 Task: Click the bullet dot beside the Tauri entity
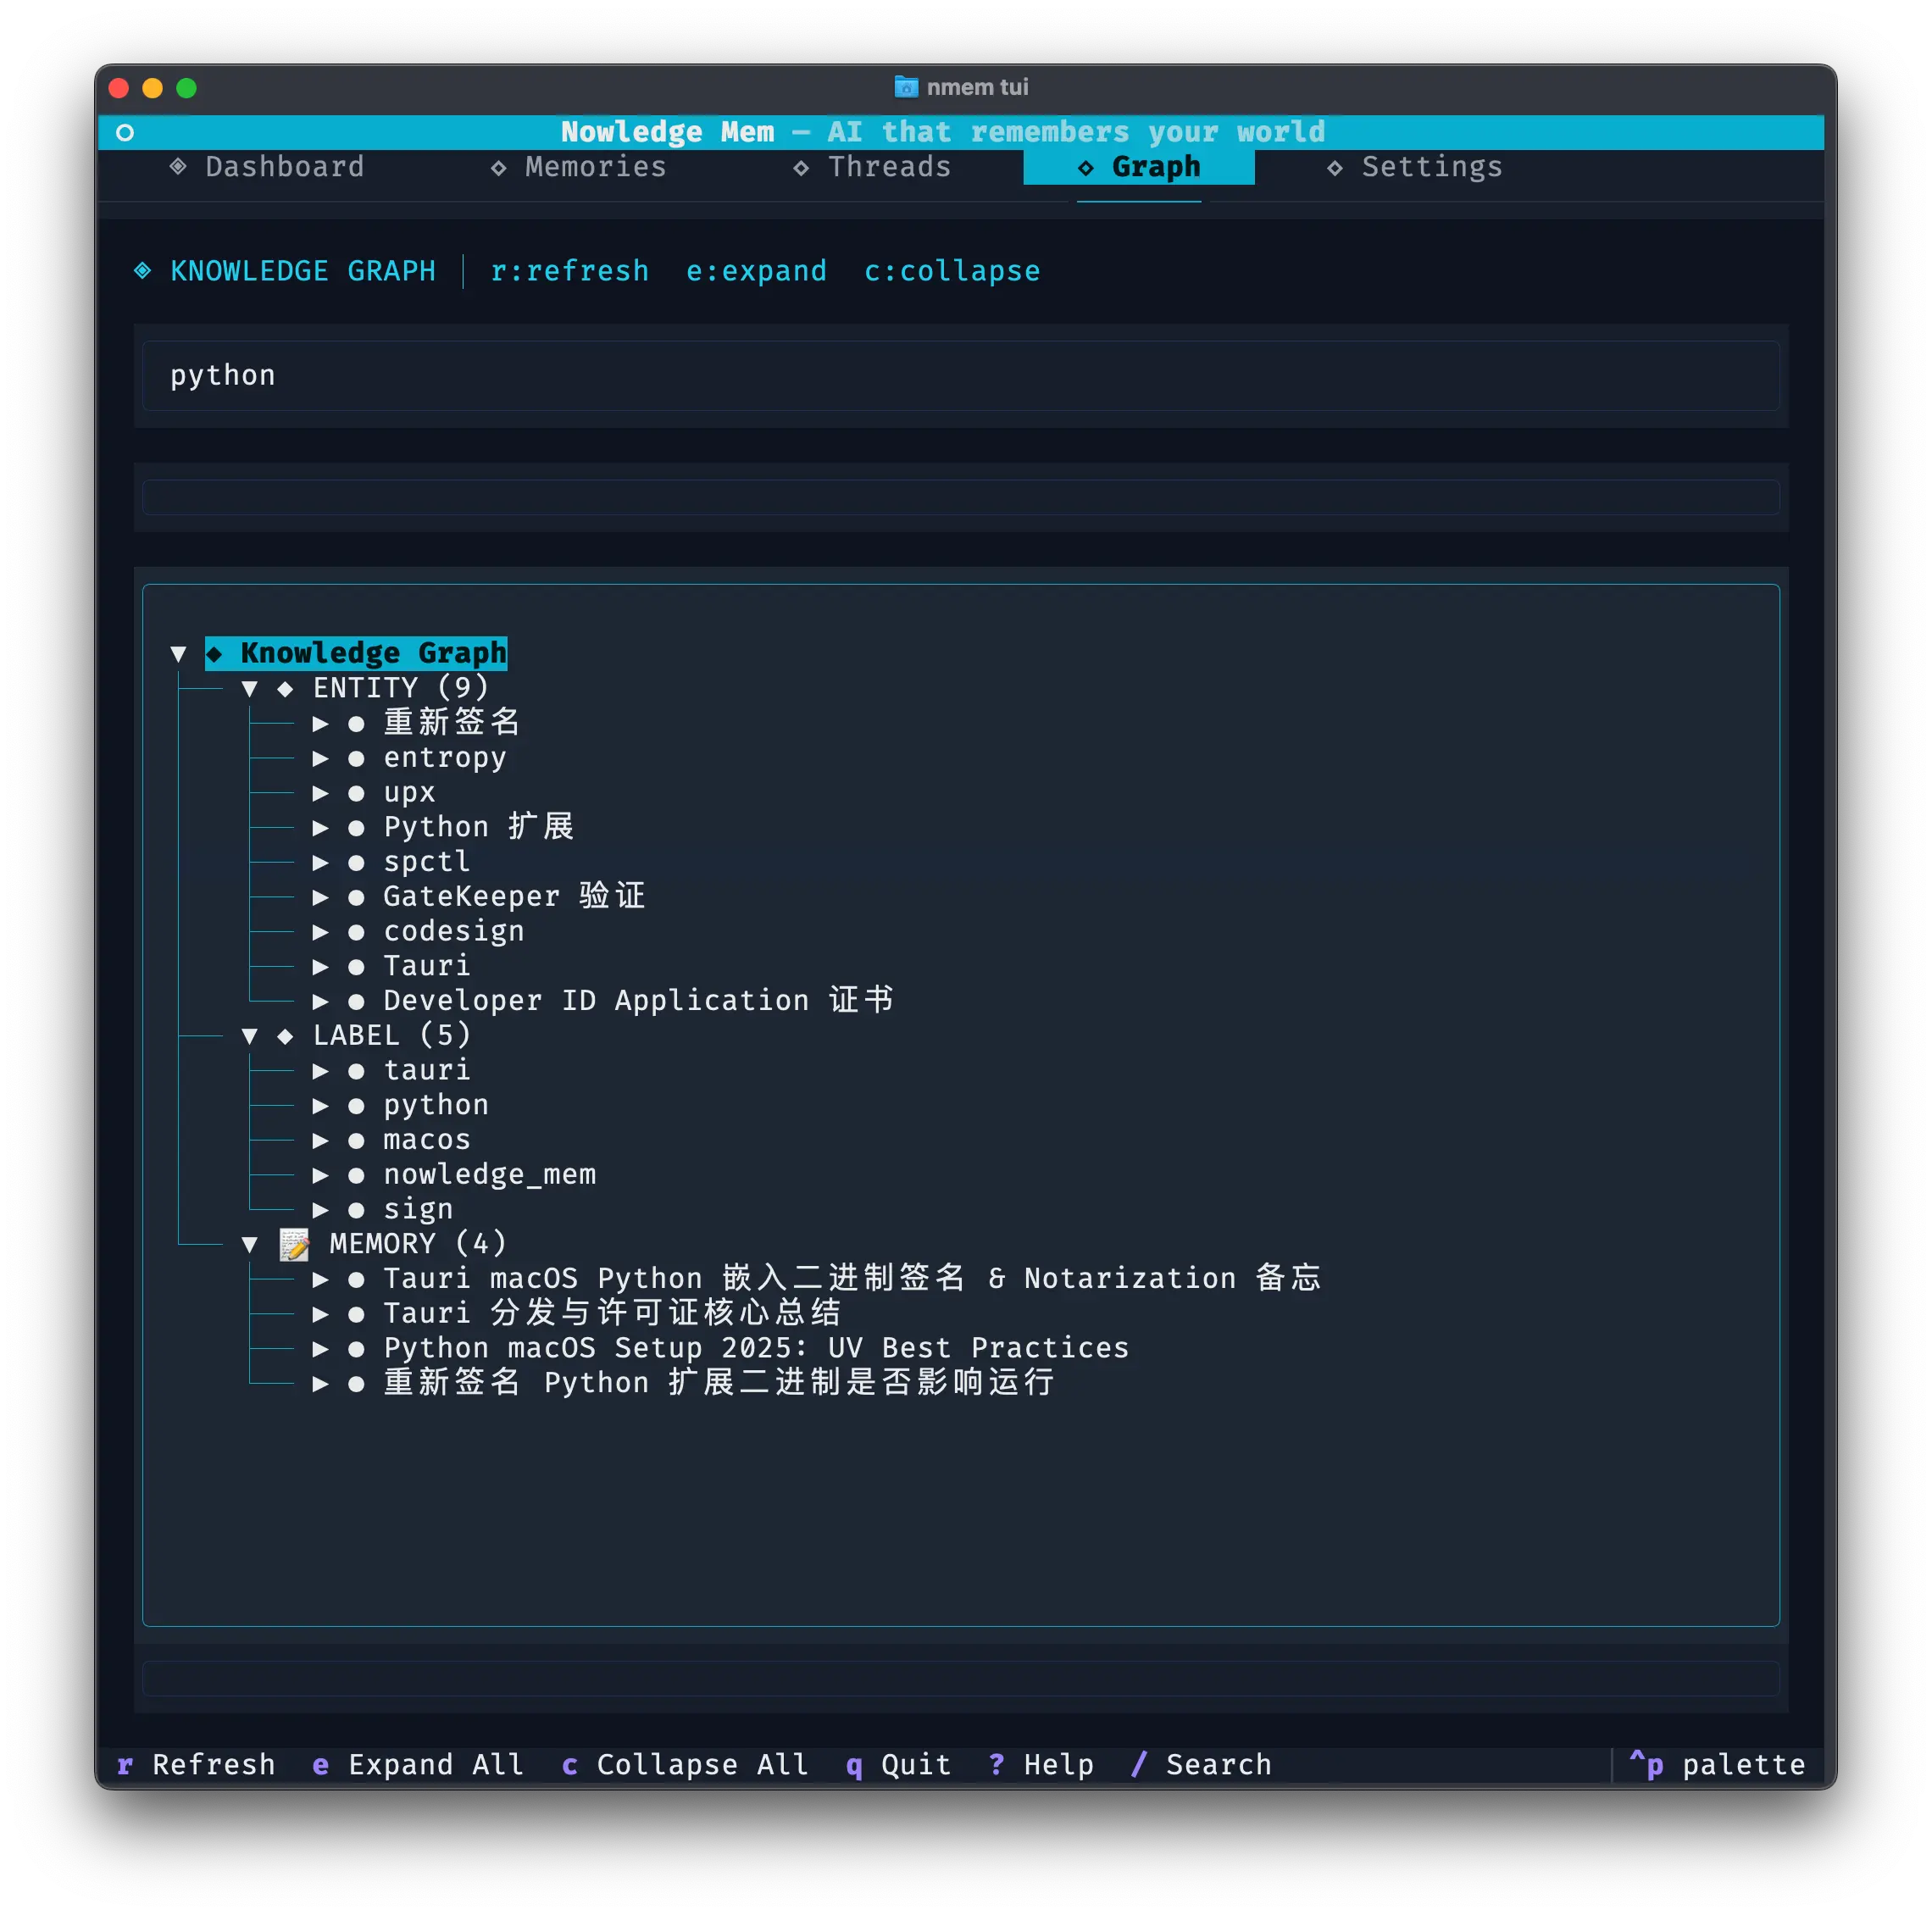pos(356,967)
